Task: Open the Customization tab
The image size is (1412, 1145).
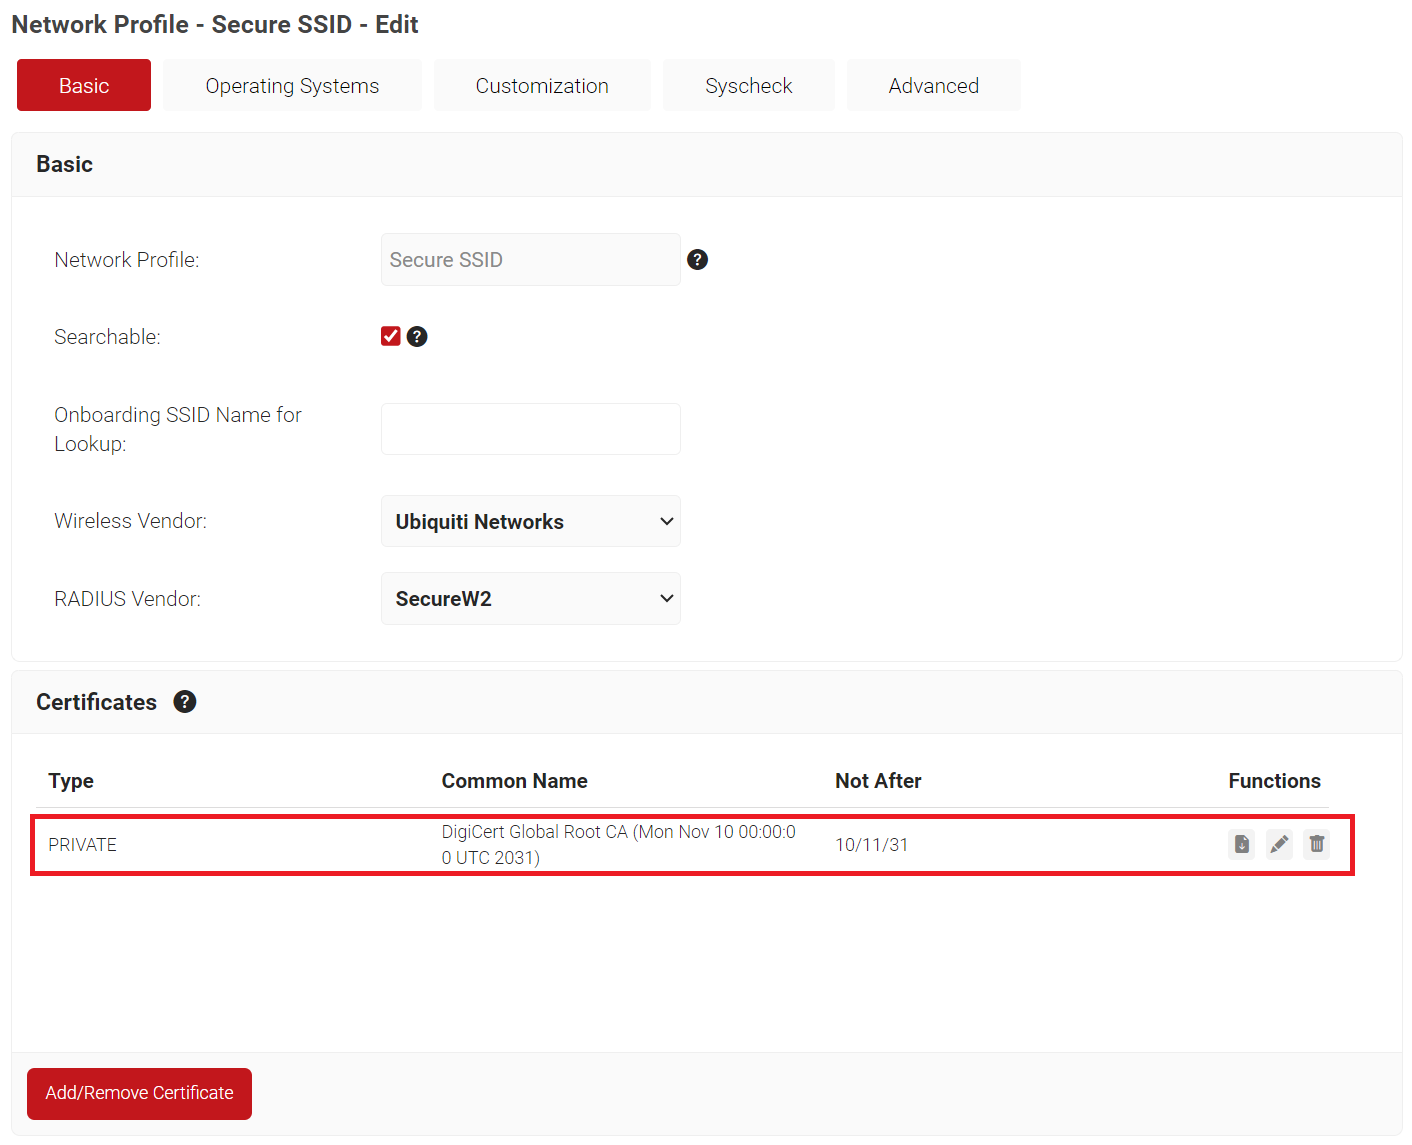Action: 541,86
